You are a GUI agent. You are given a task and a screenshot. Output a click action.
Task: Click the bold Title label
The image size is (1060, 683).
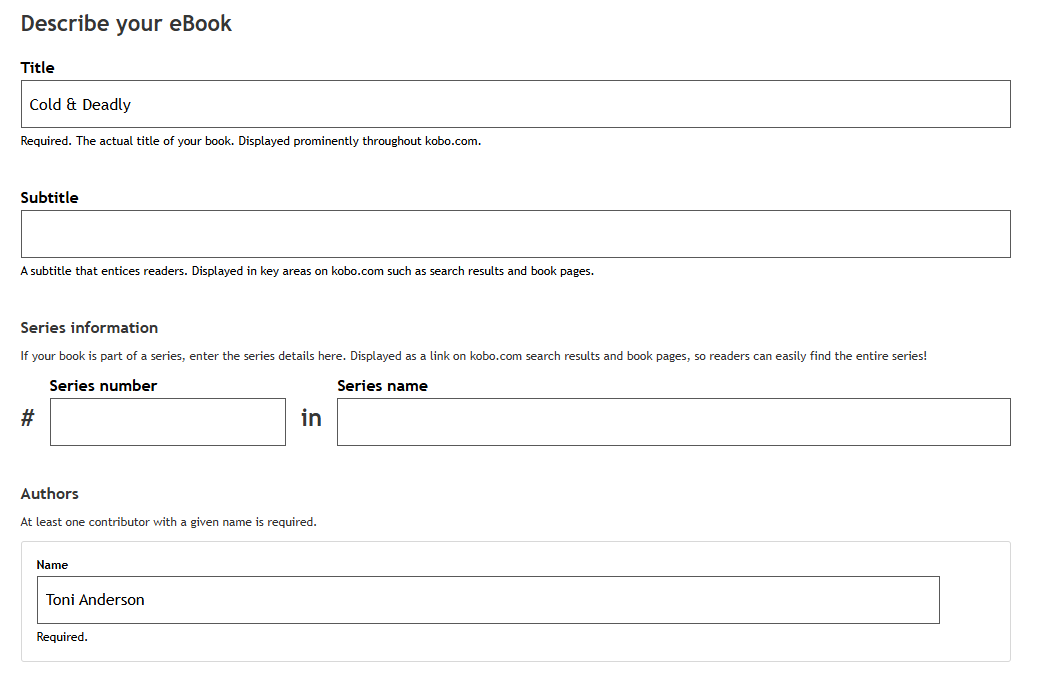coord(38,68)
